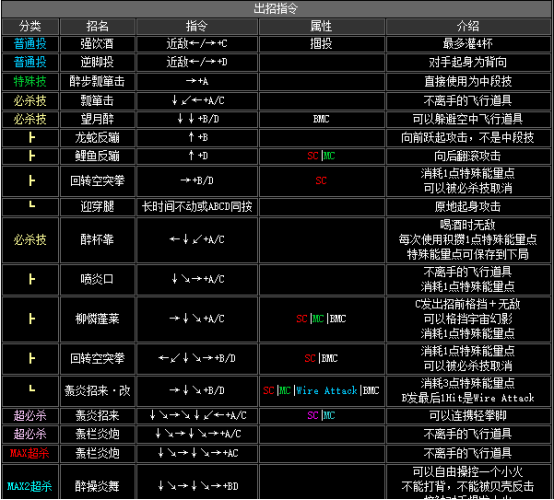Click the command '↑+B'
The width and height of the screenshot is (554, 500).
[x=198, y=137]
